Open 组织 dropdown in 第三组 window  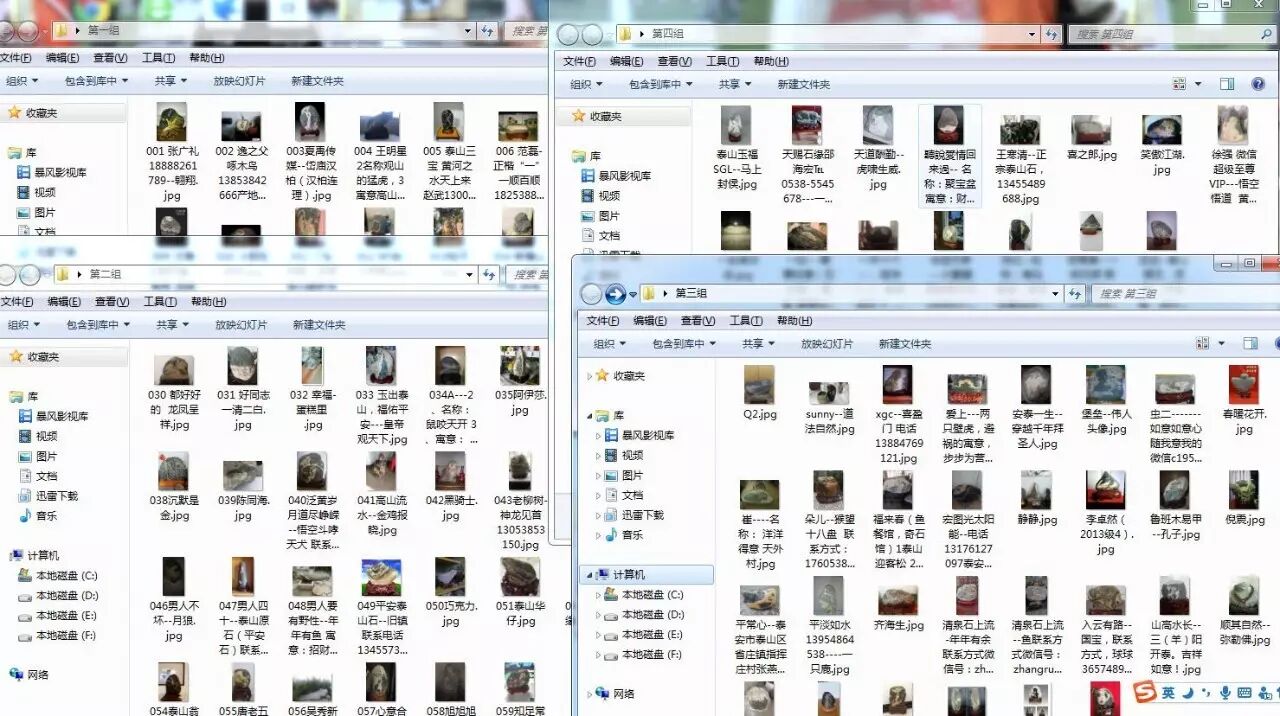[x=609, y=343]
